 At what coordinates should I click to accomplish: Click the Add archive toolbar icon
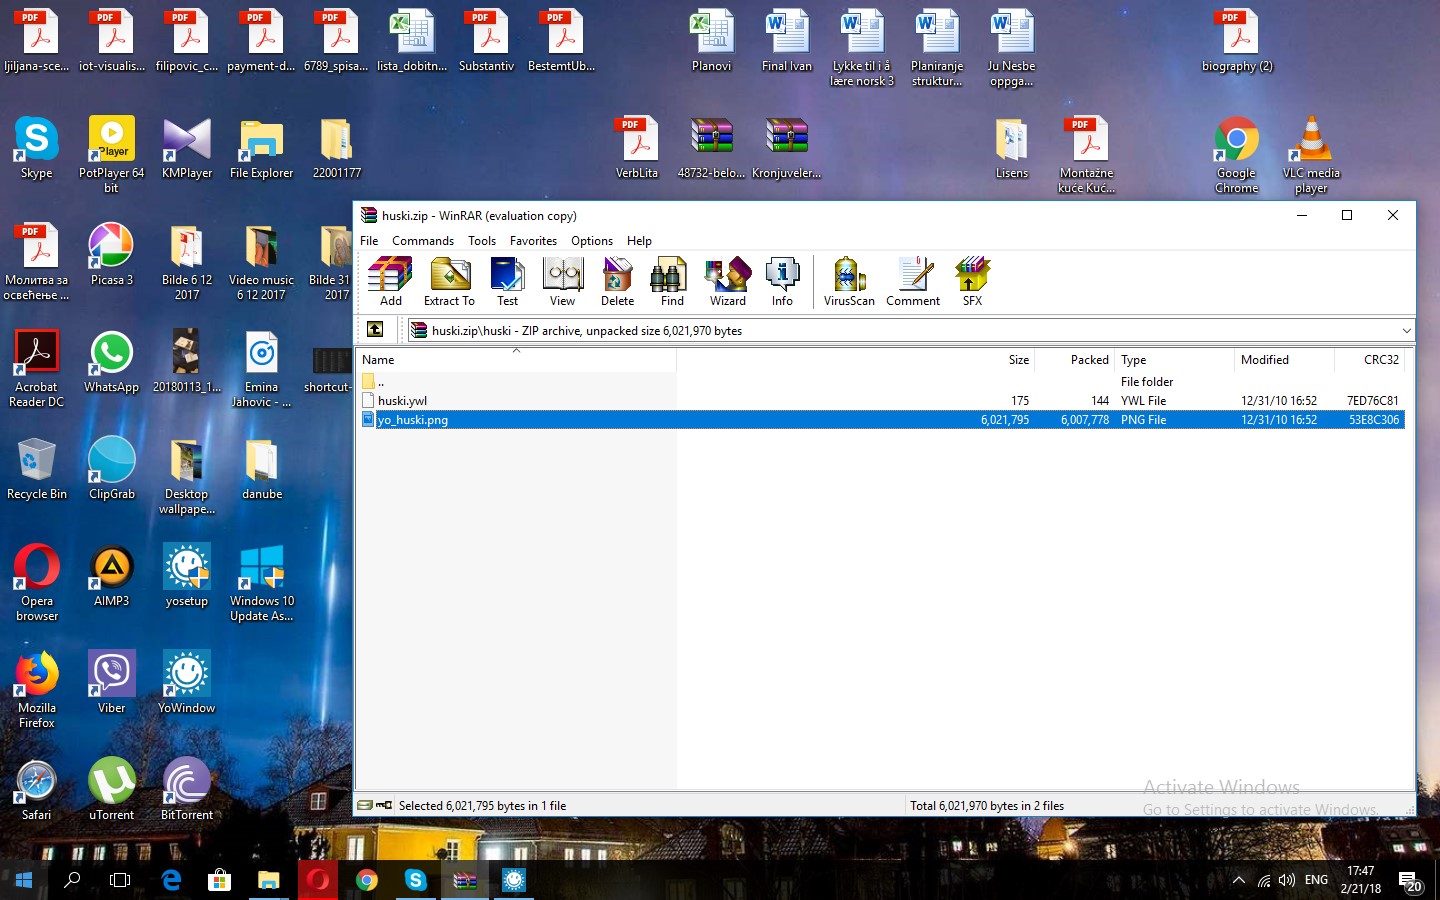(x=390, y=281)
